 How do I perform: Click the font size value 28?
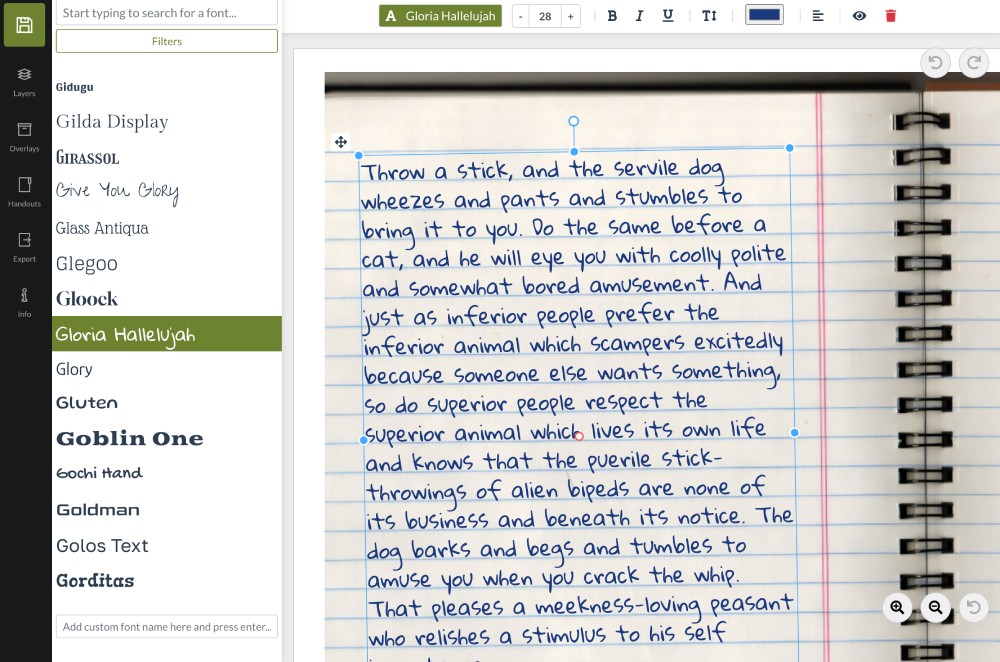click(x=545, y=16)
